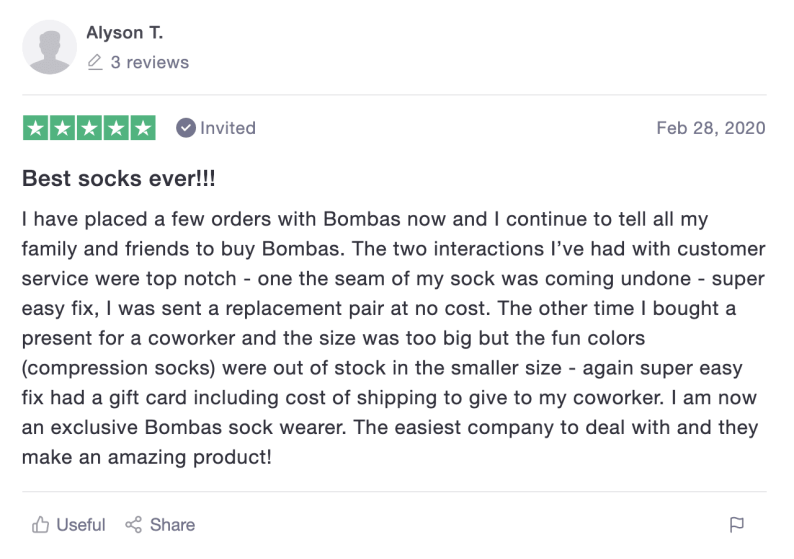Open the "Best socks ever!!!" review title

(119, 180)
